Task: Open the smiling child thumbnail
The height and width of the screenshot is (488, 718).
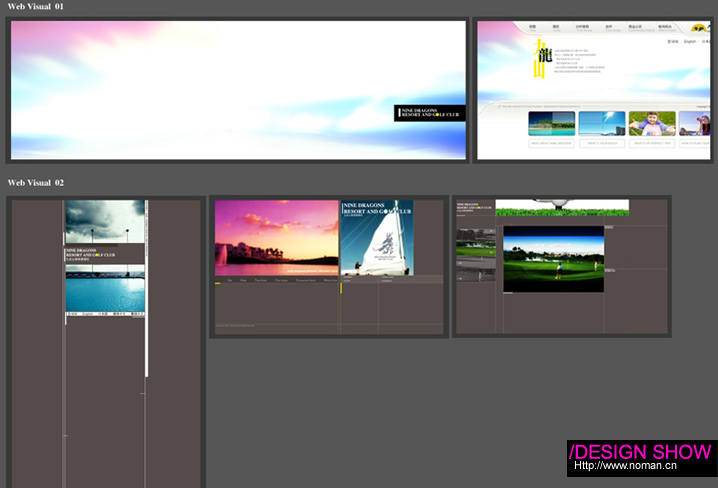Action: 652,123
